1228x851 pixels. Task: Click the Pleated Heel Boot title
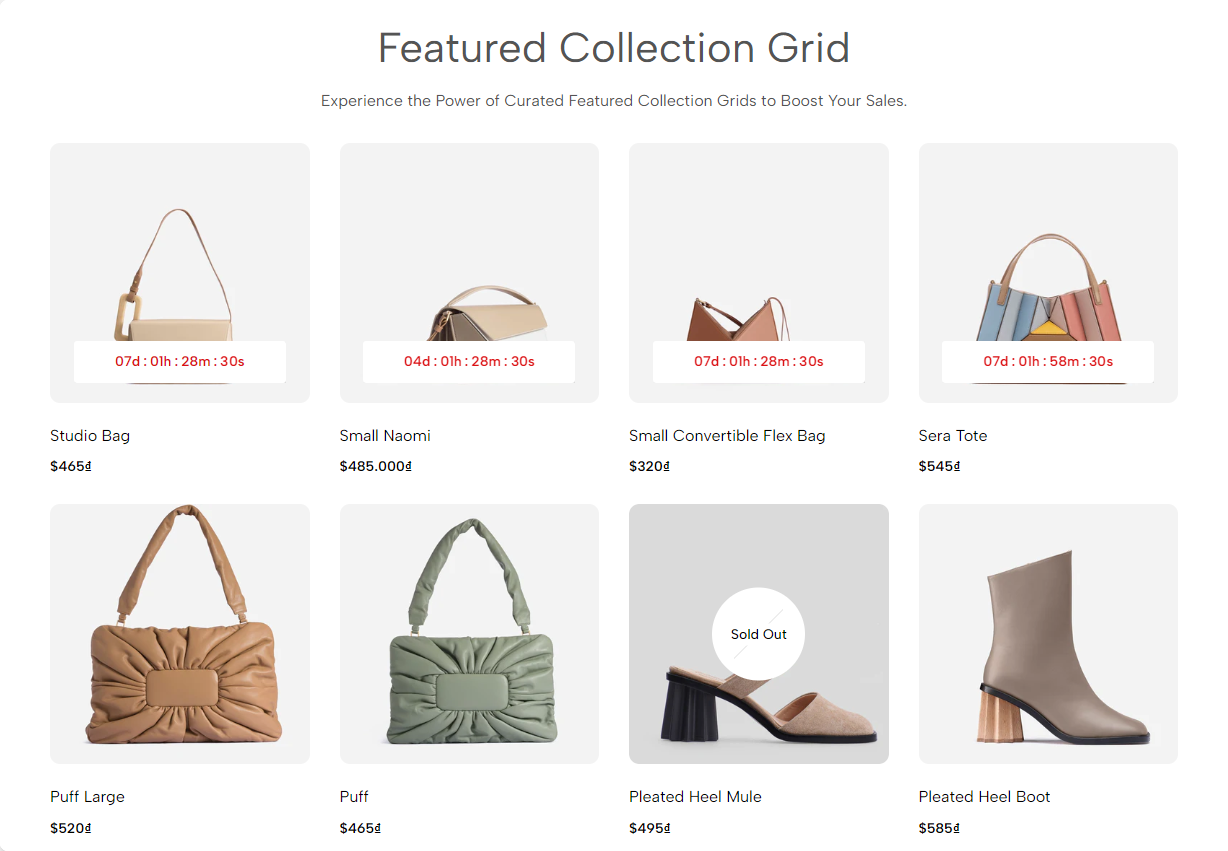pyautogui.click(x=985, y=797)
